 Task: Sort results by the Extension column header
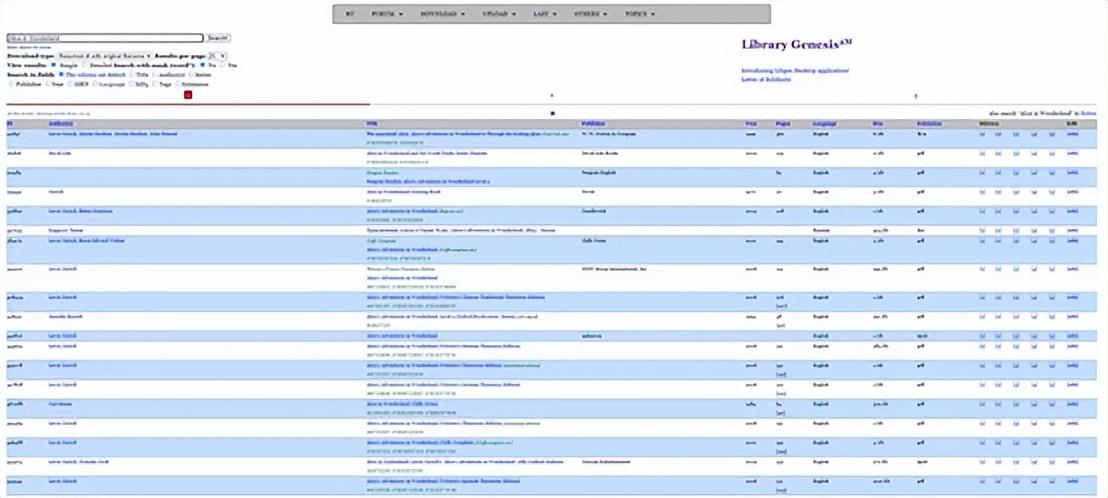(x=929, y=124)
